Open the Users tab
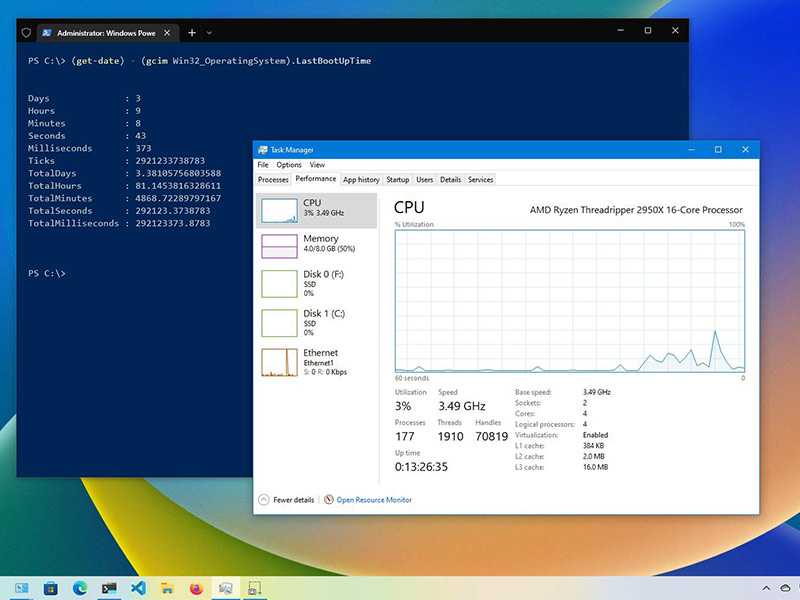 pyautogui.click(x=424, y=180)
